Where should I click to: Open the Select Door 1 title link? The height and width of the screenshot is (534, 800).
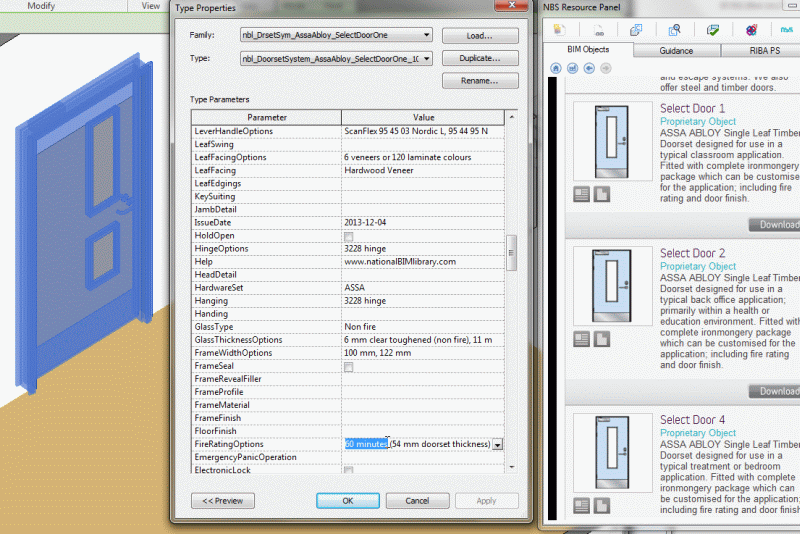692,108
